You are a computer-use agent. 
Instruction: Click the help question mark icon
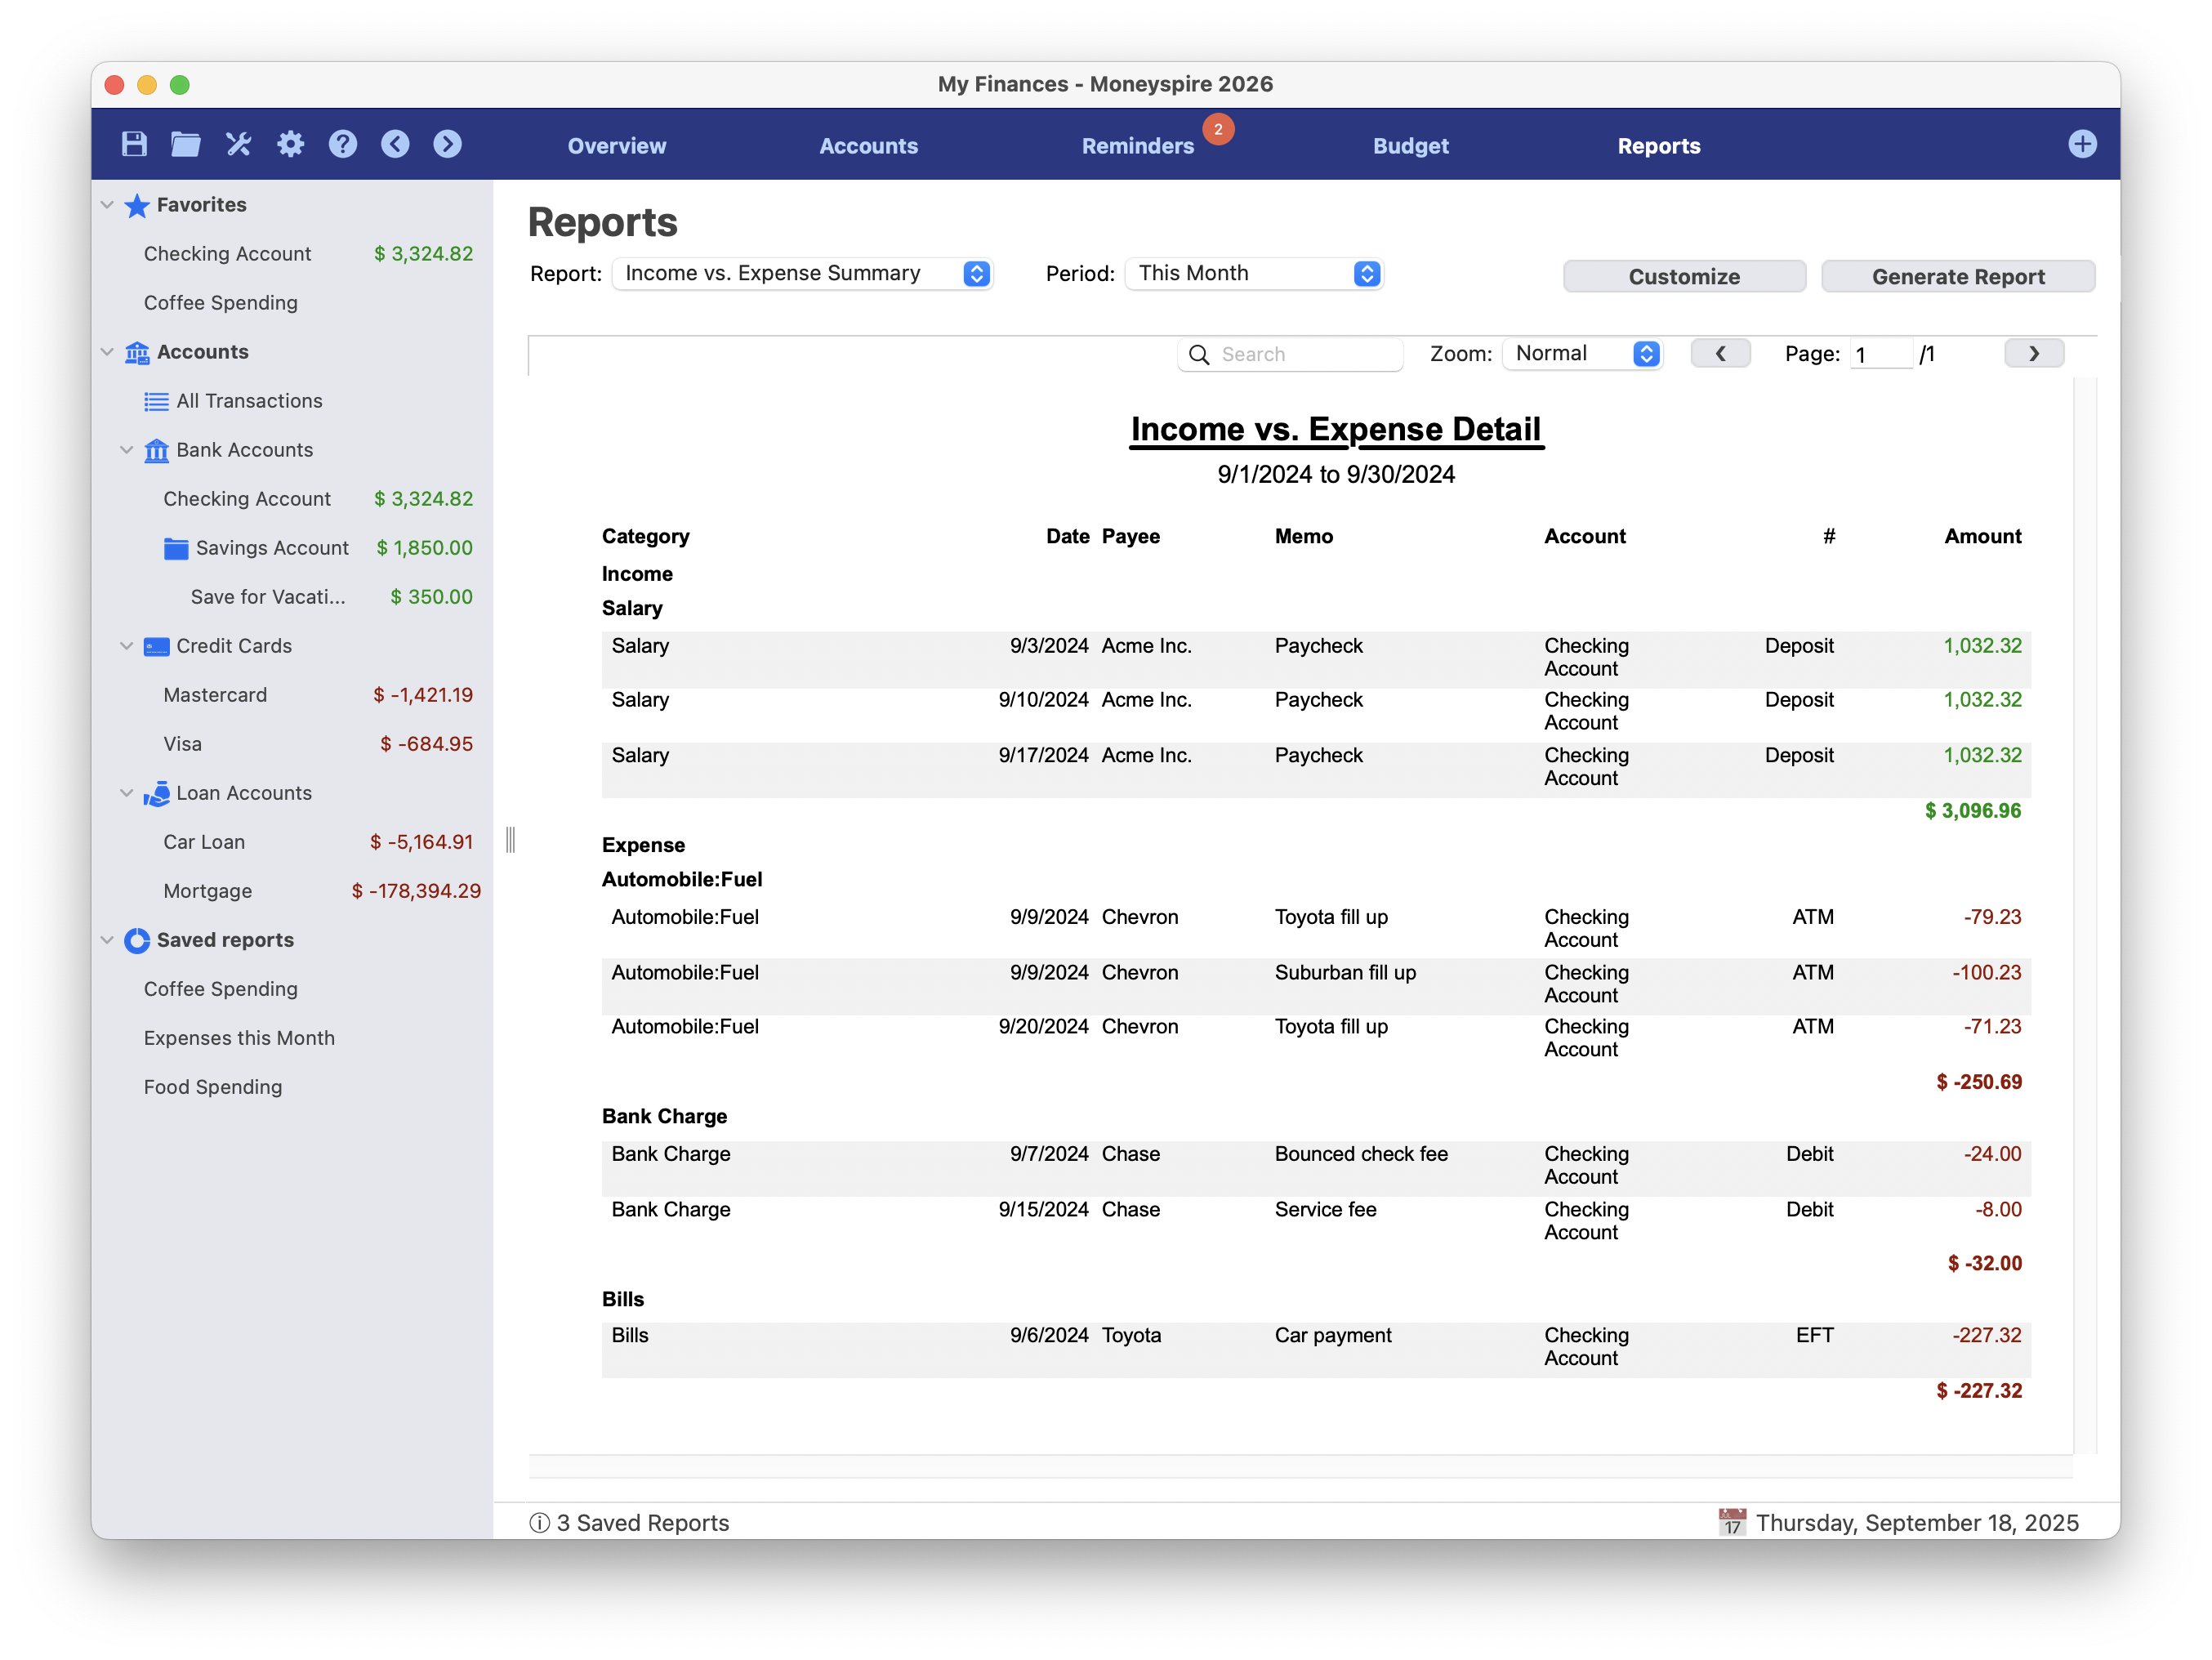pos(343,144)
